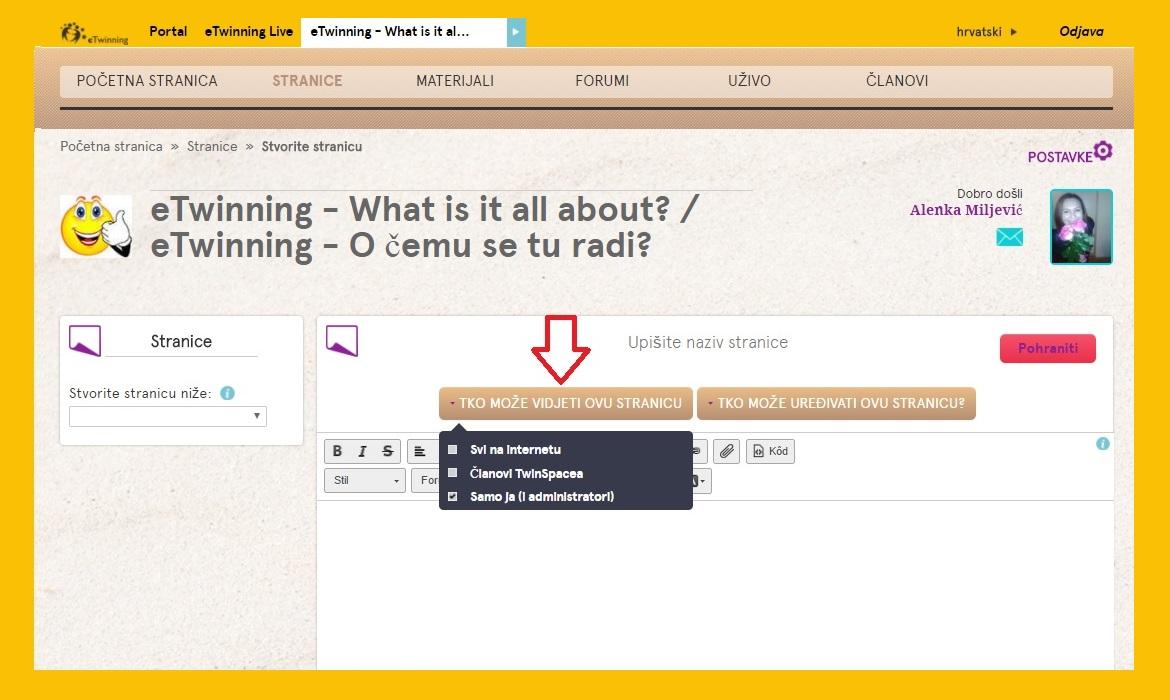Click Alenka Miljević's profile photo
Viewport: 1170px width, 700px height.
[1081, 227]
